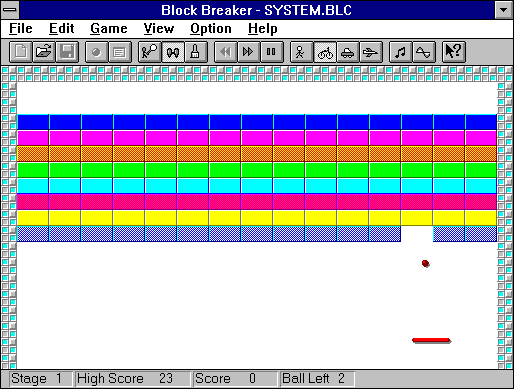Toggle the music note button

point(400,52)
